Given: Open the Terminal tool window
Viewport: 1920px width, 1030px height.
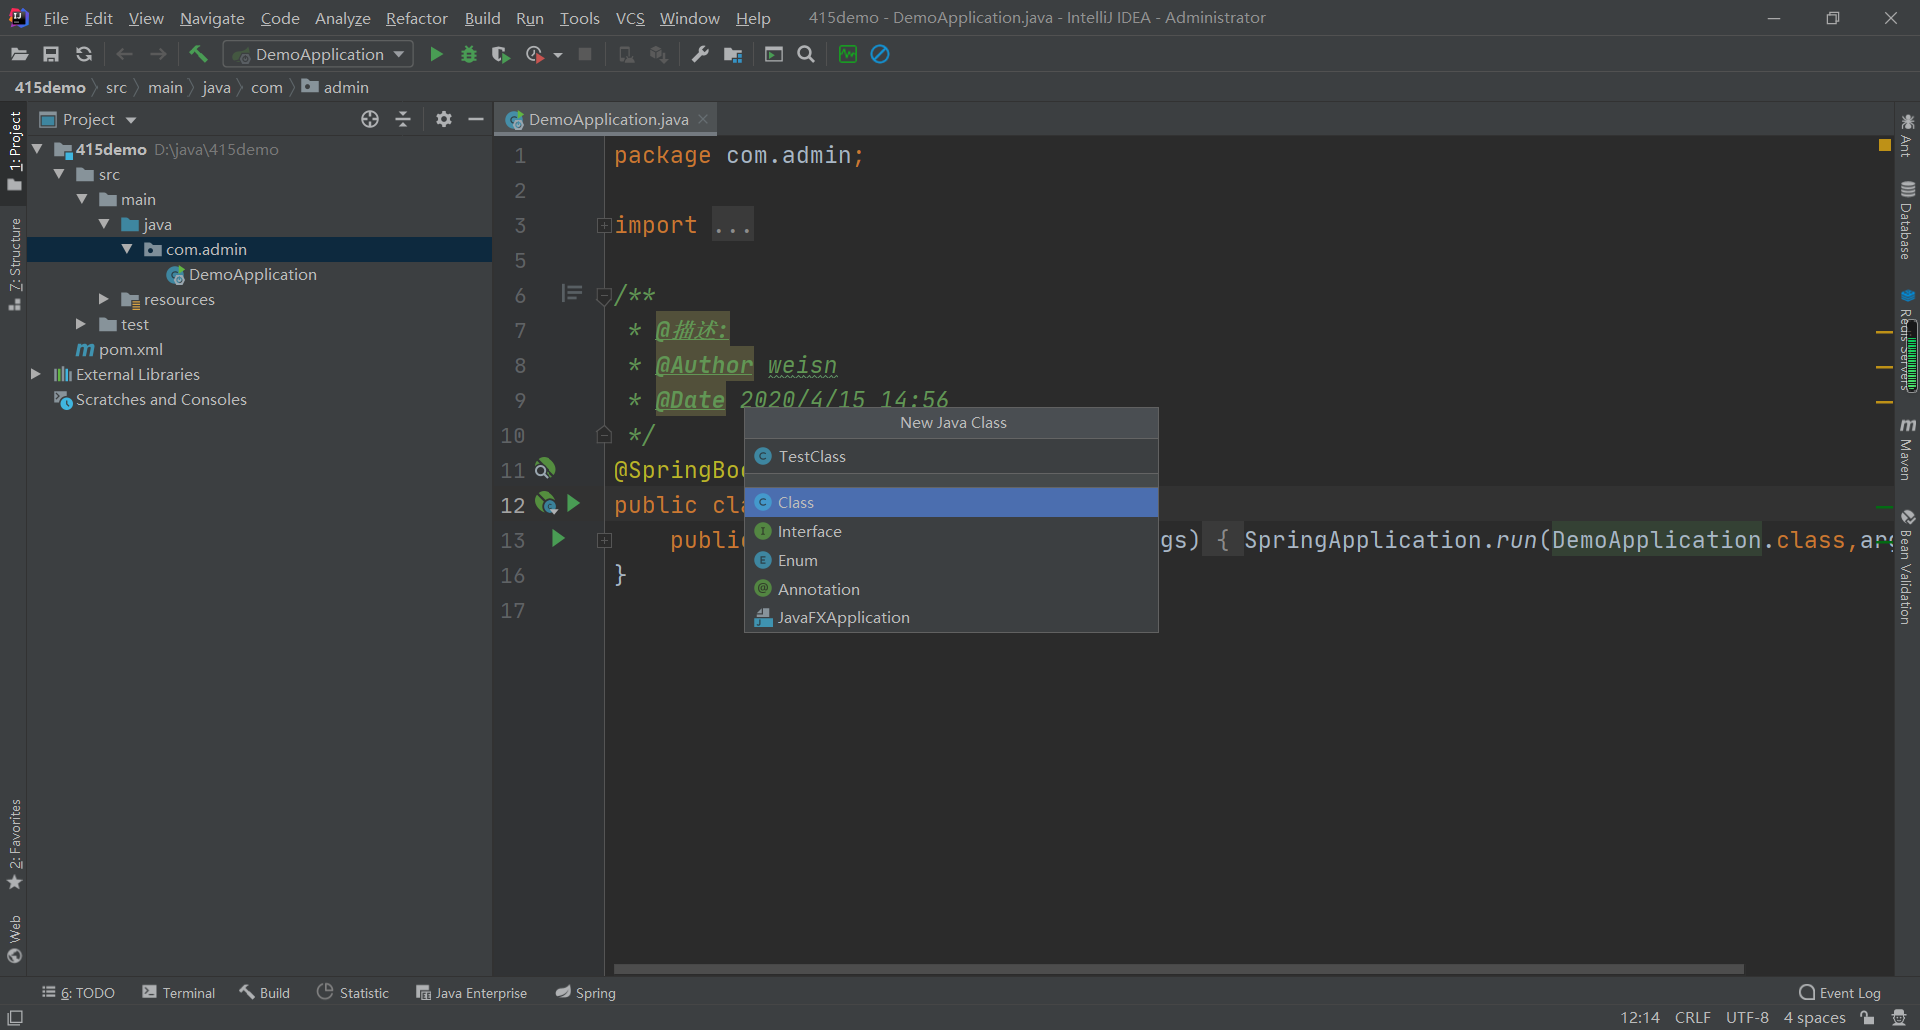Looking at the screenshot, I should pos(179,992).
